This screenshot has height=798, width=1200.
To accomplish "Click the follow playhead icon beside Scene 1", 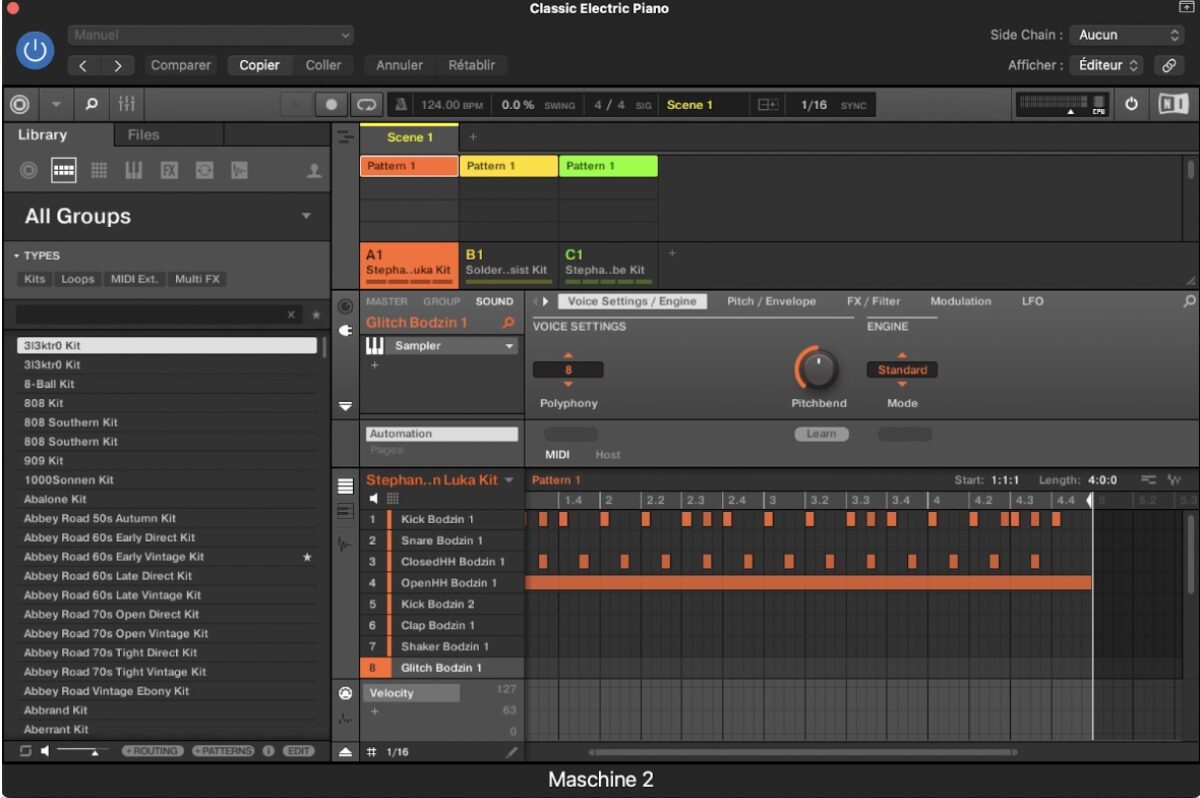I will click(768, 105).
